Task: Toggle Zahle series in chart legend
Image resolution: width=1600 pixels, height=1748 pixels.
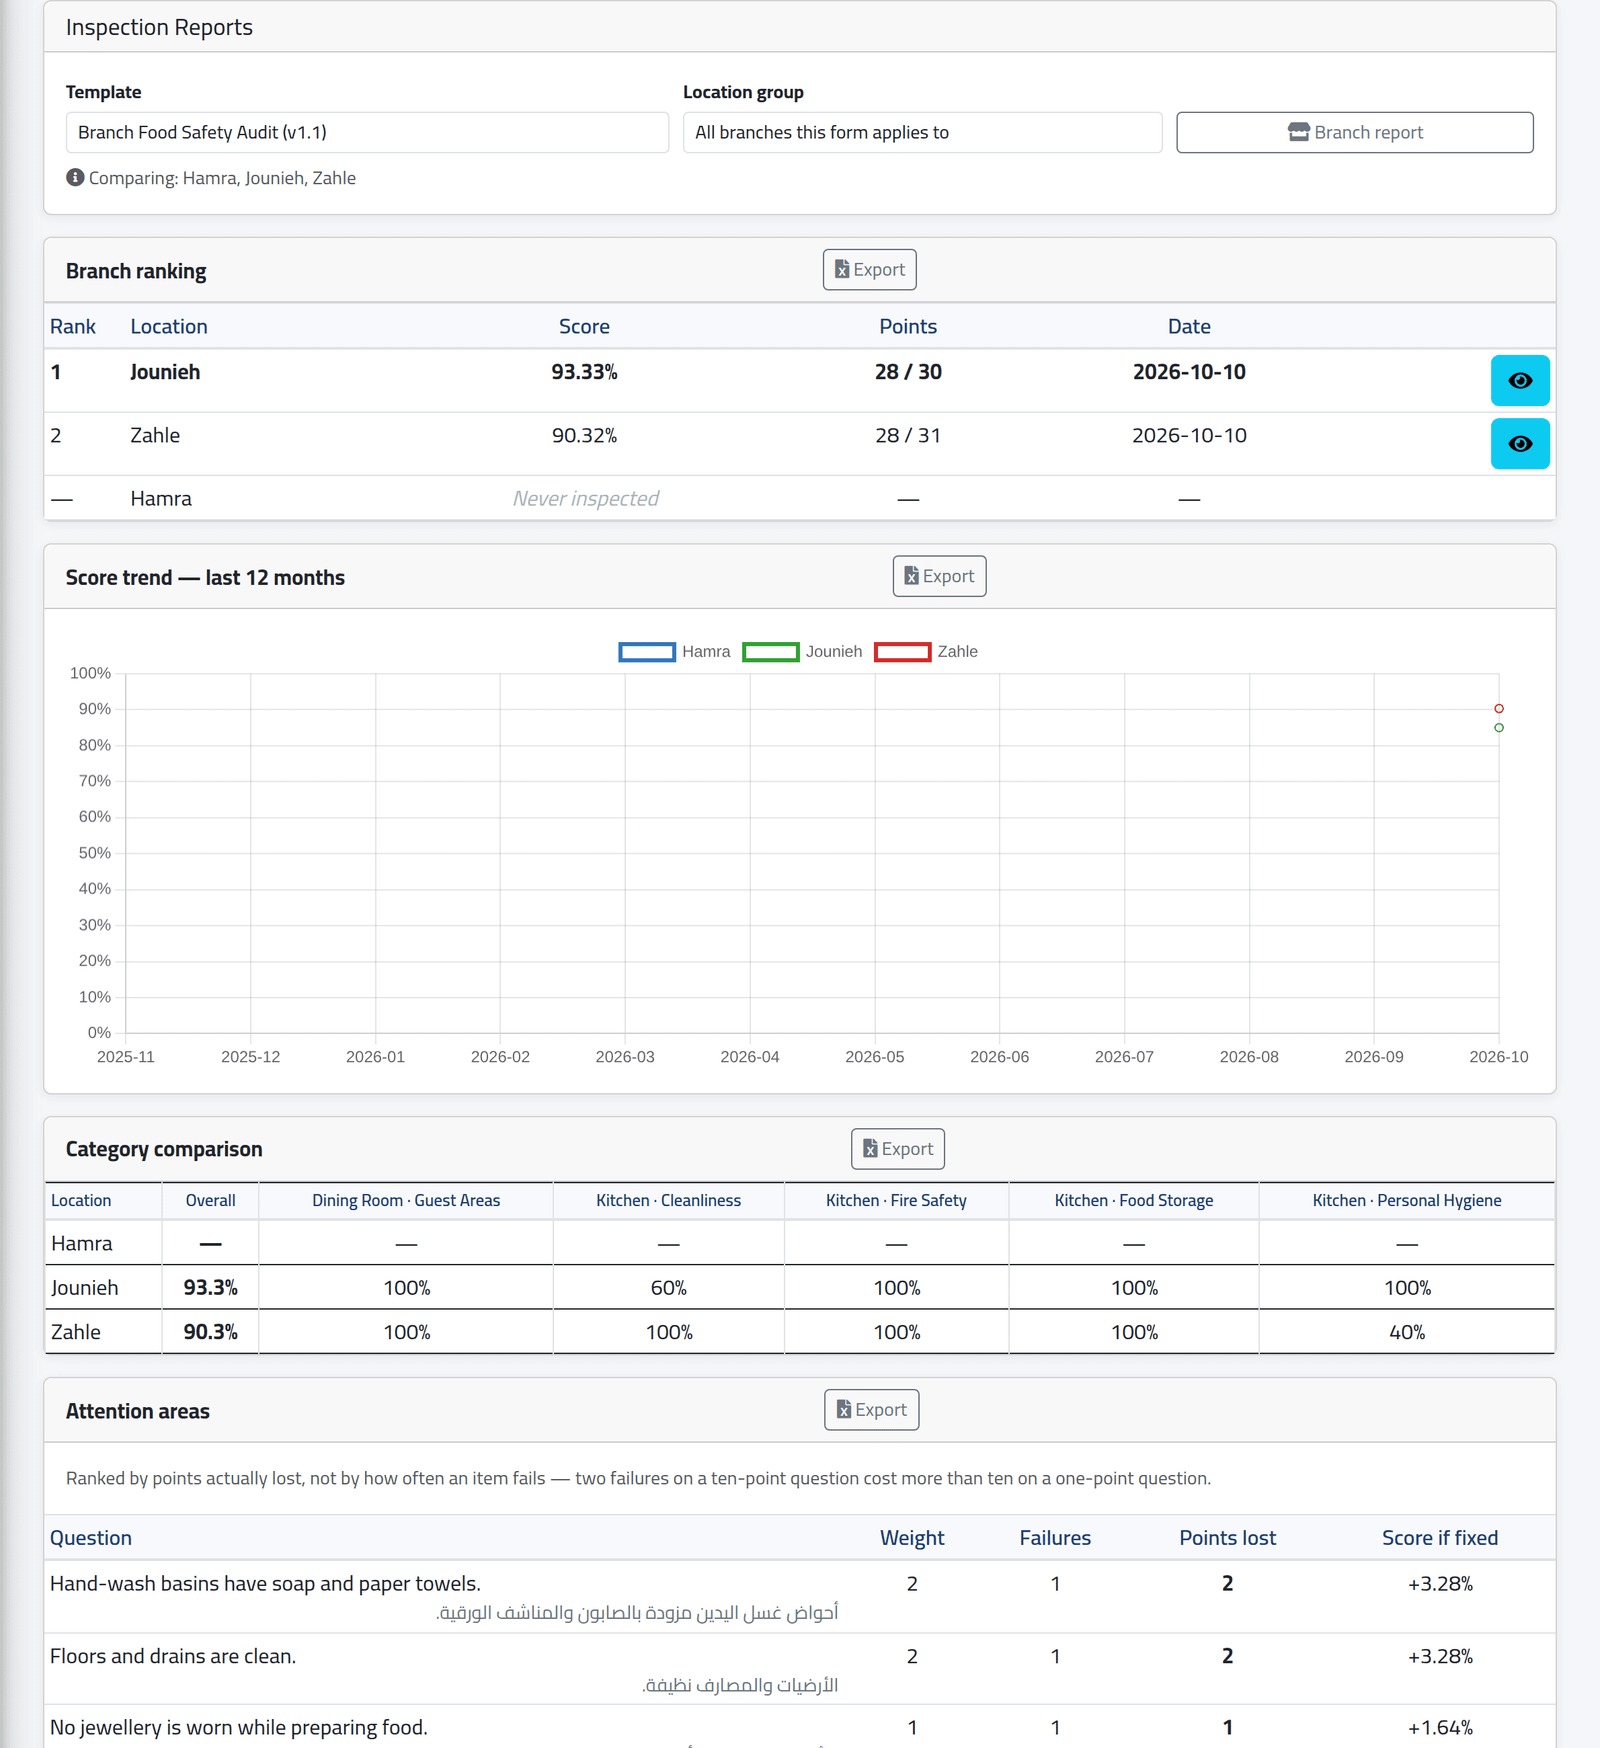Action: [926, 652]
